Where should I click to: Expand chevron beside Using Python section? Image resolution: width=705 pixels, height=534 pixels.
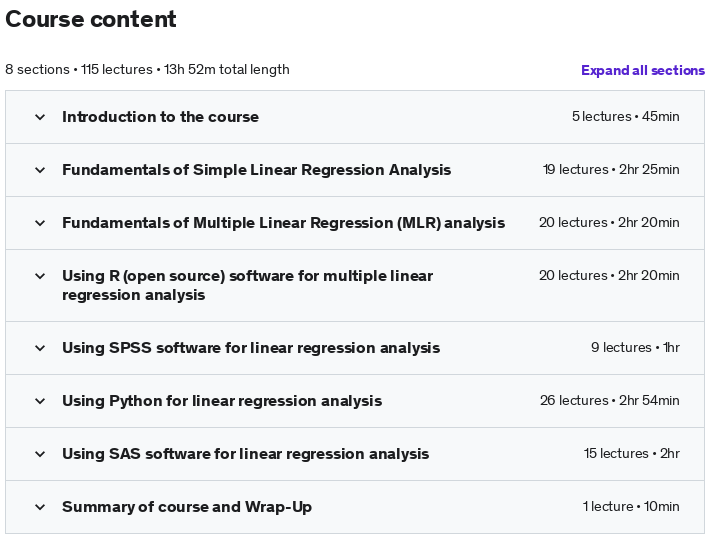40,401
